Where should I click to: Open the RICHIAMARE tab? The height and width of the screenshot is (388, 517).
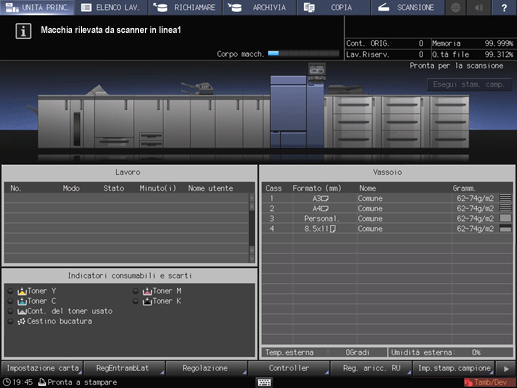point(185,7)
